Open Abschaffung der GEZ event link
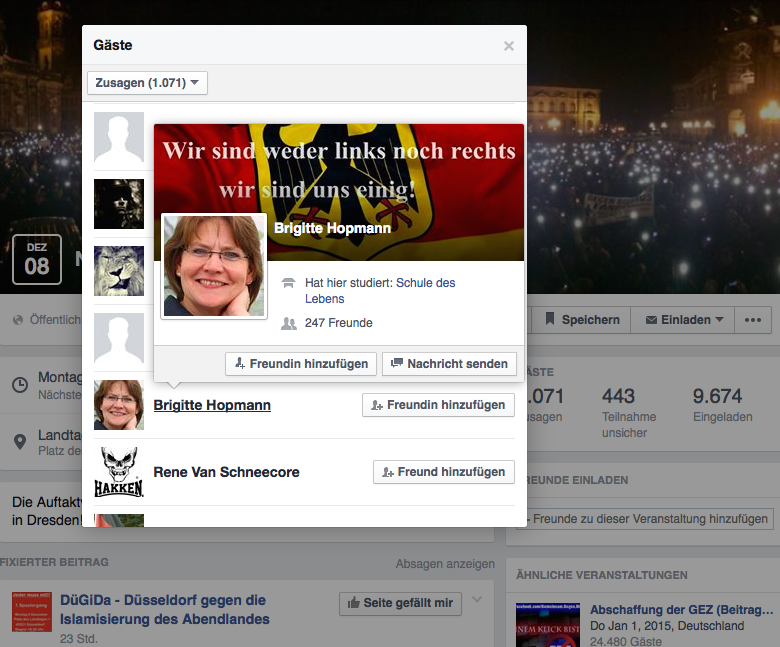780x647 pixels. pos(682,610)
